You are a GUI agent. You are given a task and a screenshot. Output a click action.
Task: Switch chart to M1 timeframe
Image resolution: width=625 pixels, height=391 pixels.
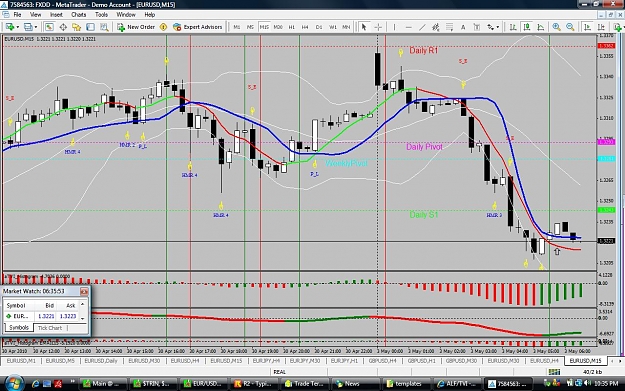coord(237,27)
